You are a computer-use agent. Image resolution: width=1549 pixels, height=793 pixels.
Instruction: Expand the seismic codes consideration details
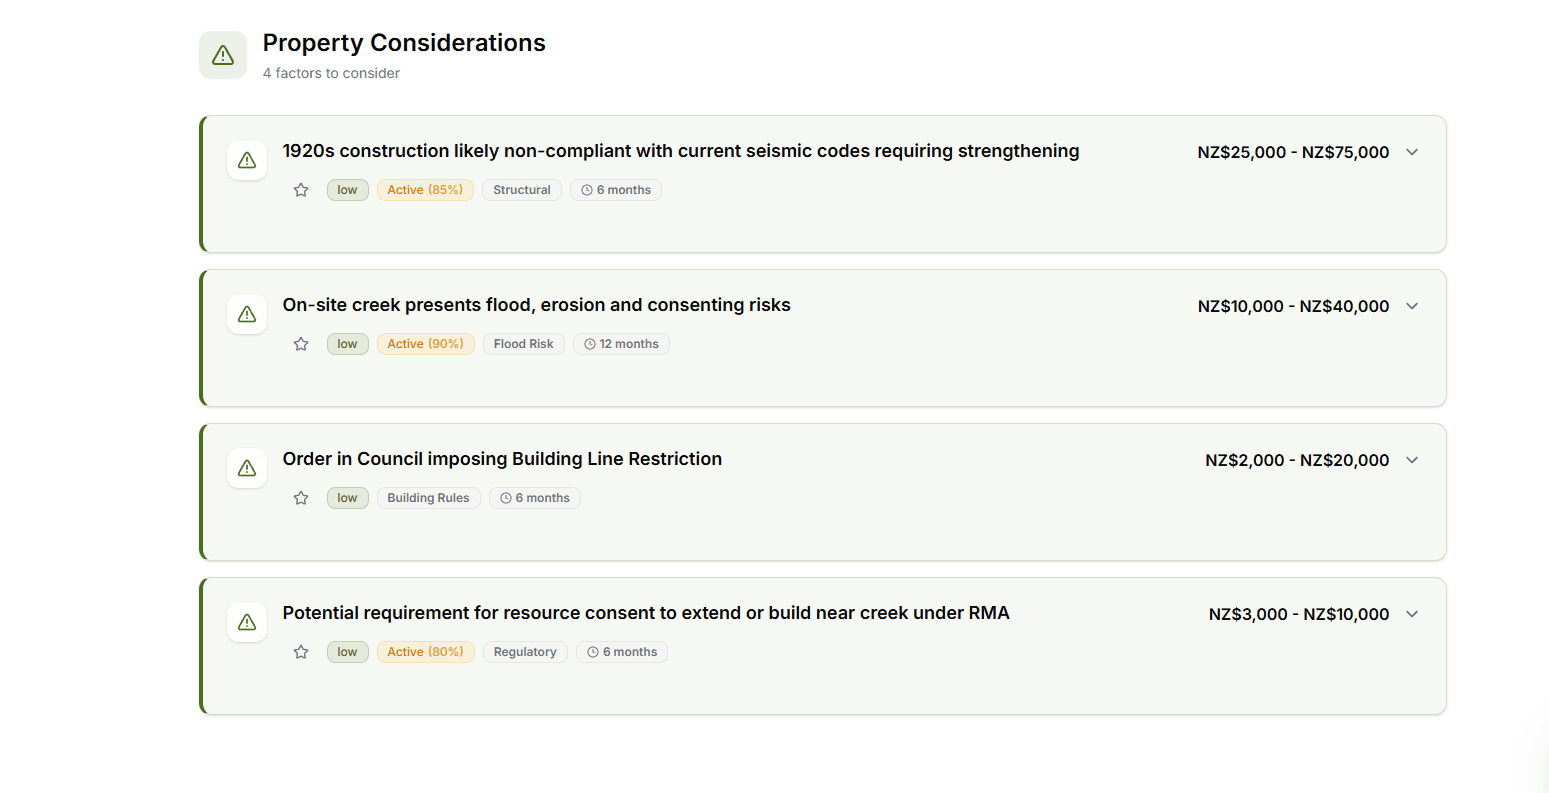tap(1412, 152)
